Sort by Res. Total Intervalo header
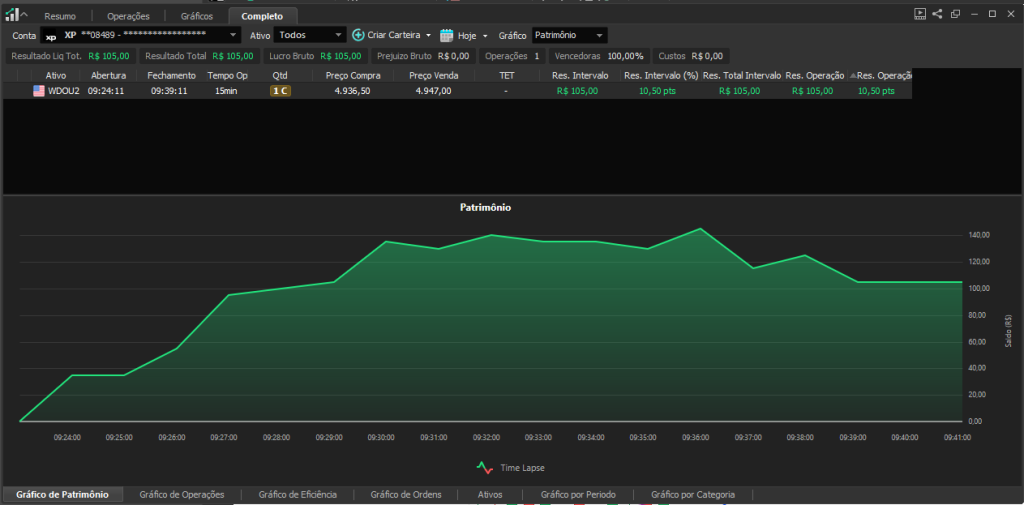Screen dimensions: 1024x505 point(742,75)
